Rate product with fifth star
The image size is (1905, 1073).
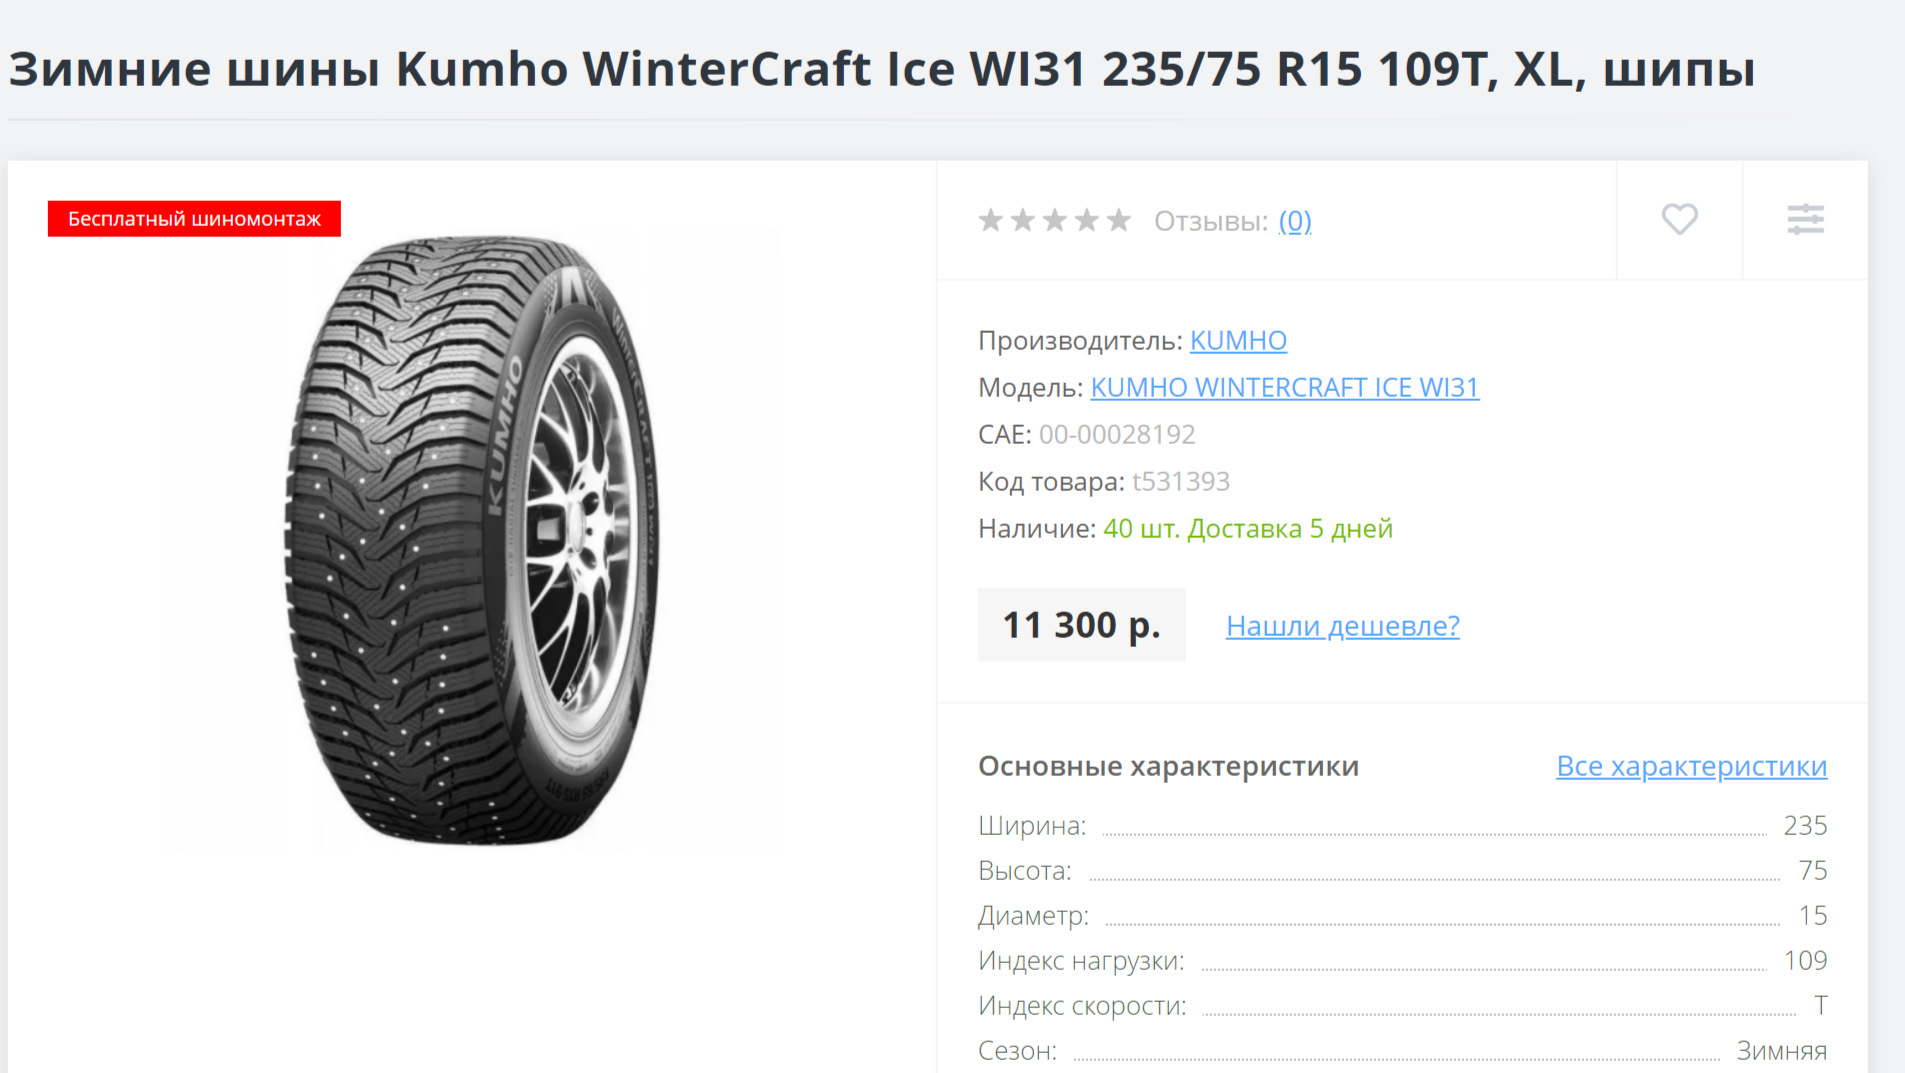(1118, 220)
